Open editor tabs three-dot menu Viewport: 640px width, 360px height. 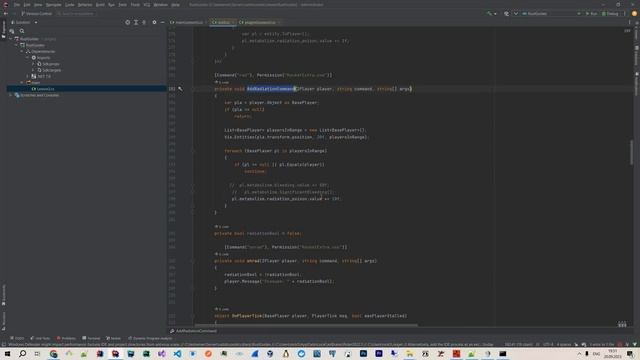pos(629,22)
